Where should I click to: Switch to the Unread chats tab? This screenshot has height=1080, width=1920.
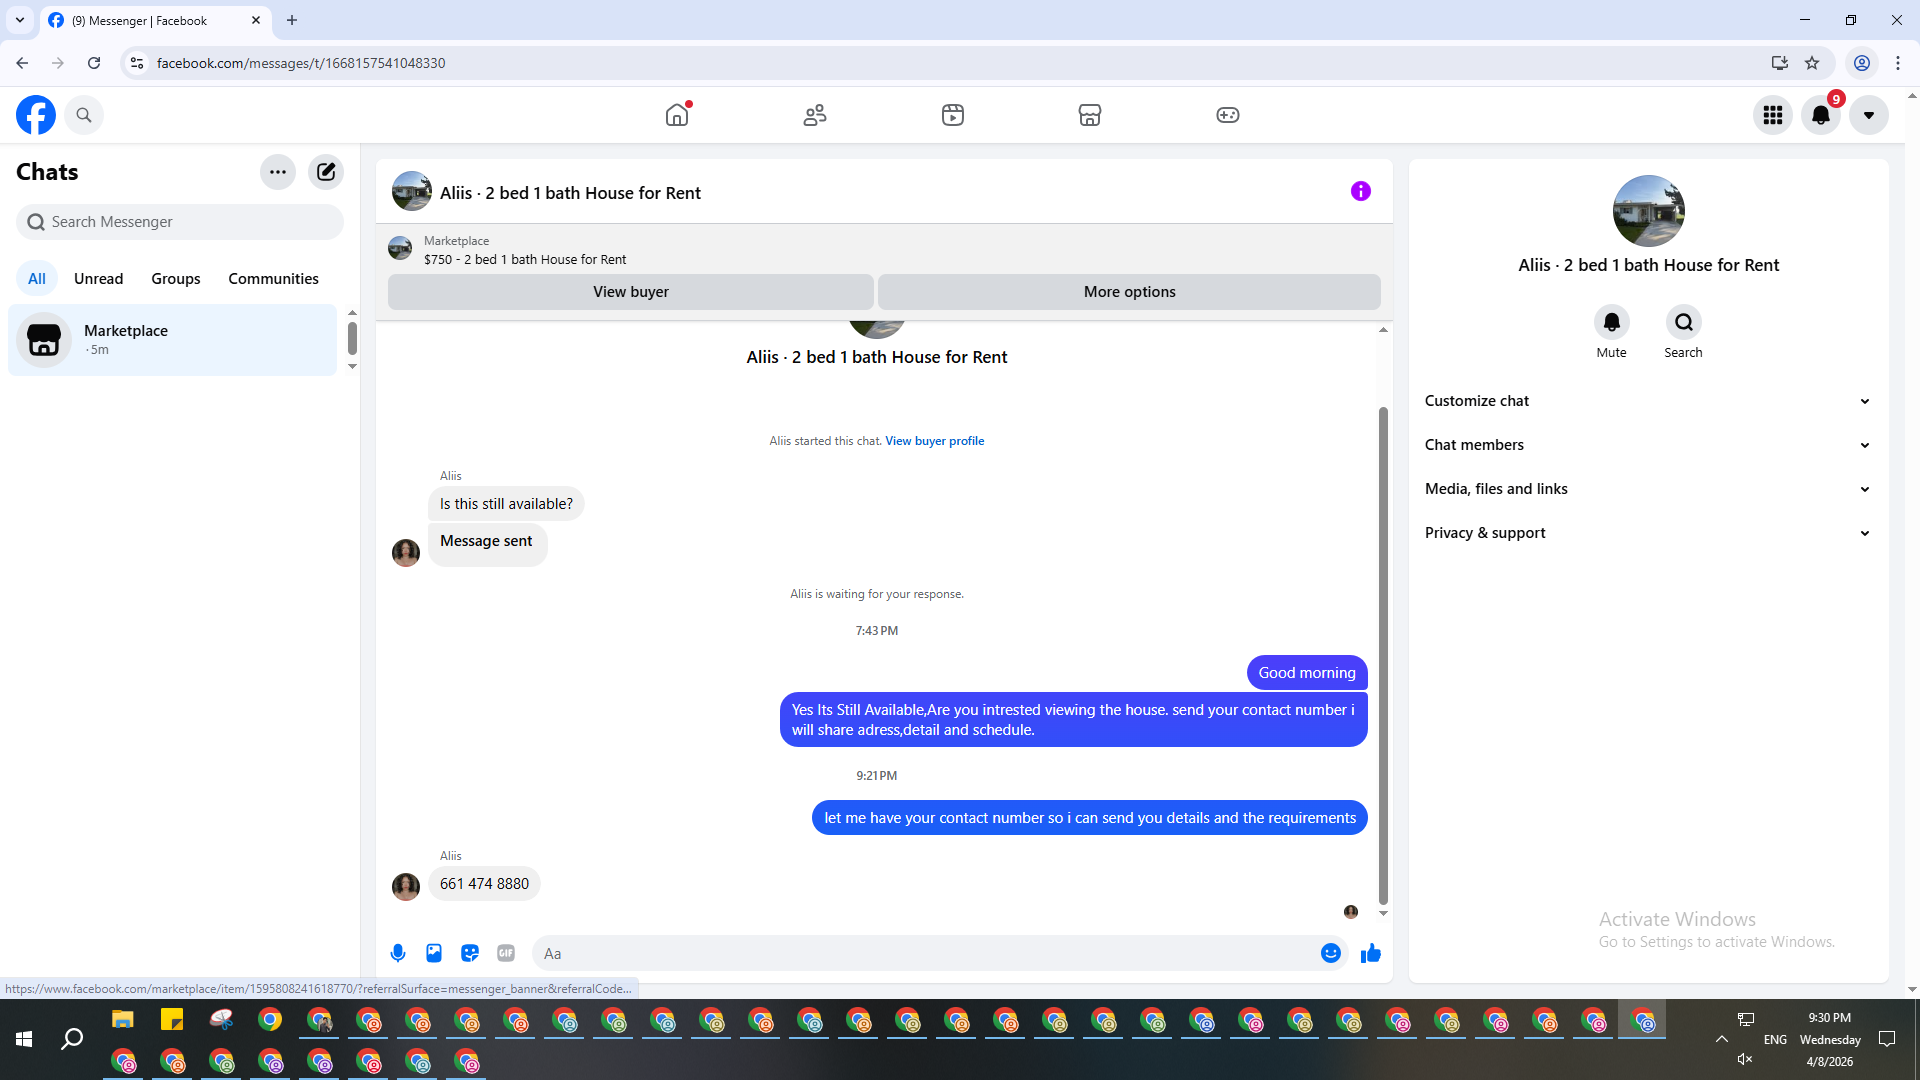click(x=98, y=279)
